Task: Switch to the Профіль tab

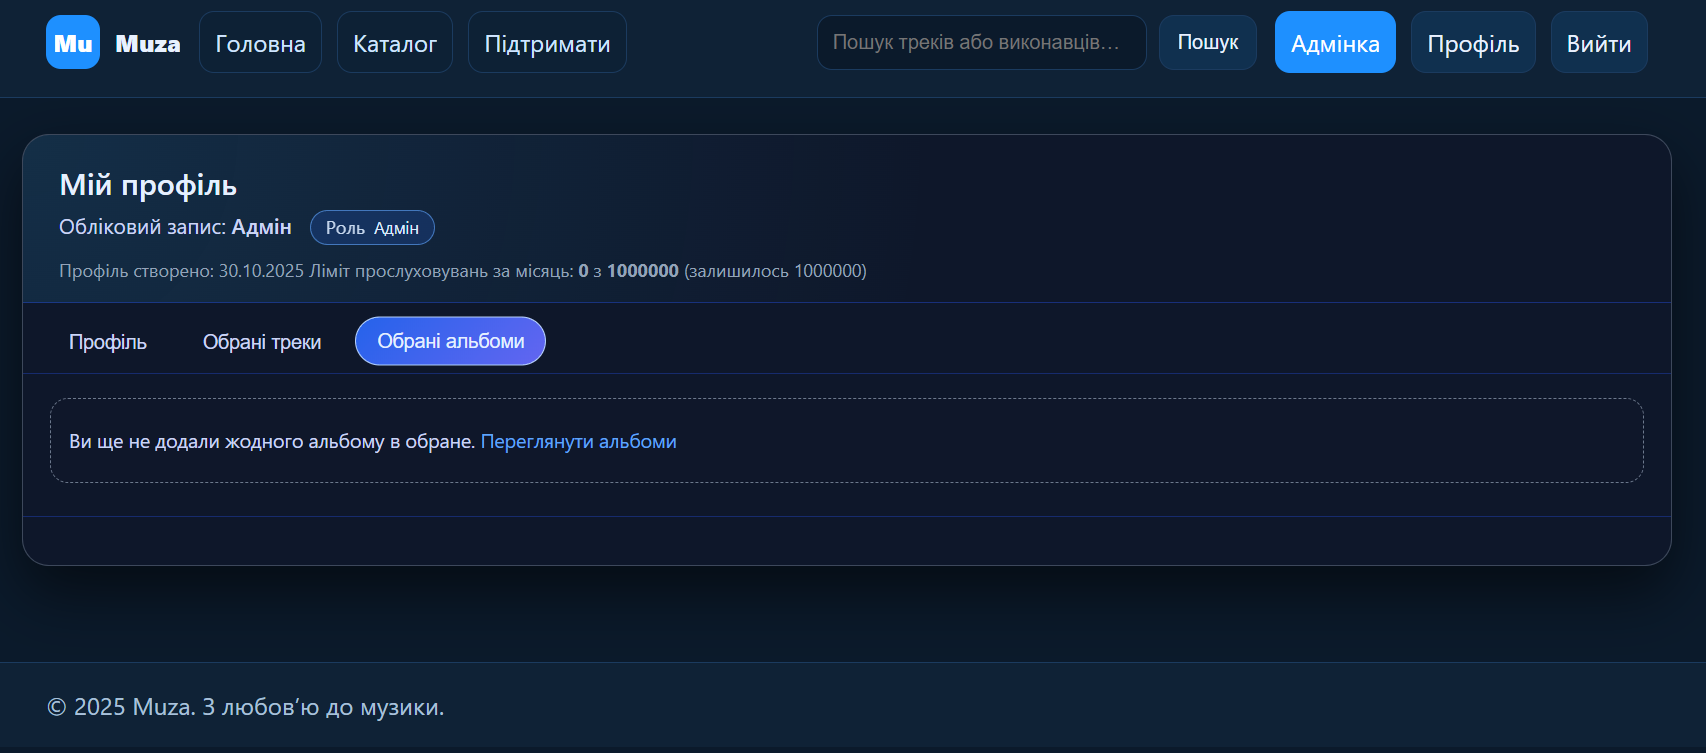Action: pyautogui.click(x=108, y=342)
